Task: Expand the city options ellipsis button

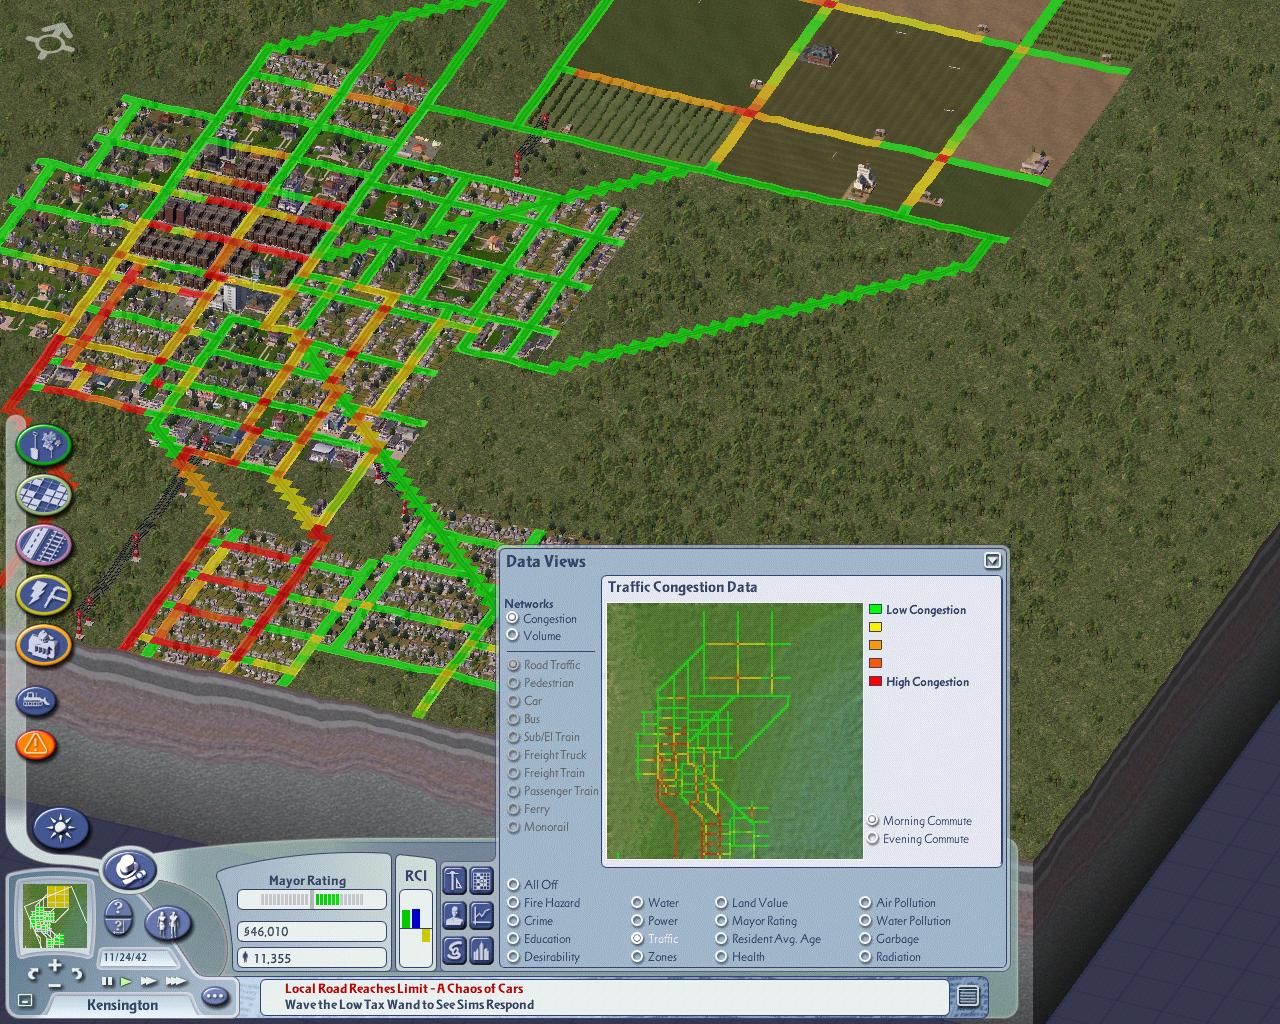Action: (x=215, y=996)
